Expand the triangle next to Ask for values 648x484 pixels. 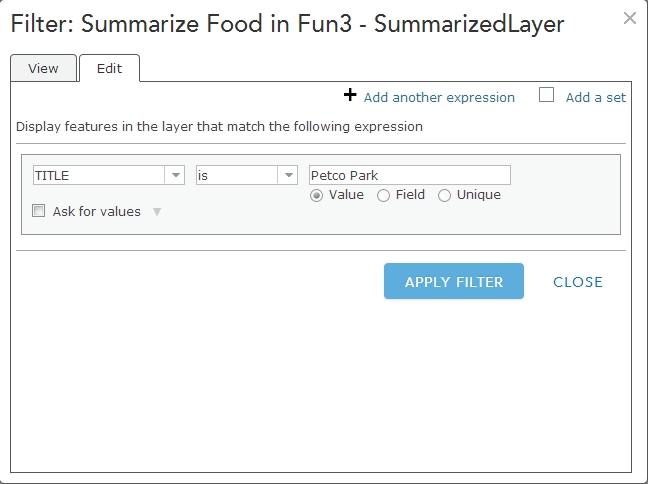tap(156, 212)
